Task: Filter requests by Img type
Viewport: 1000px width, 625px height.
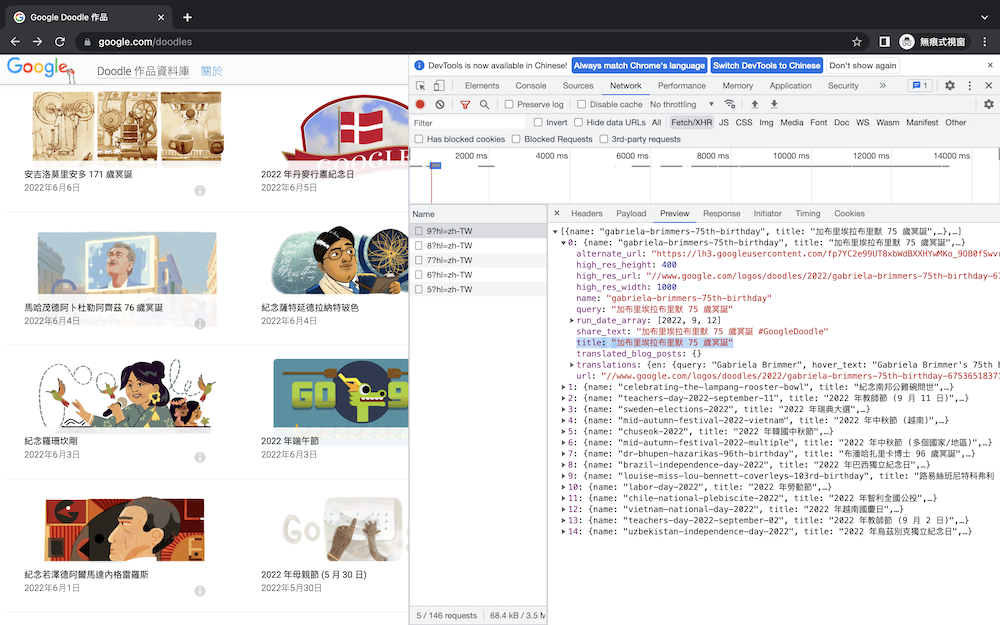Action: click(x=766, y=122)
